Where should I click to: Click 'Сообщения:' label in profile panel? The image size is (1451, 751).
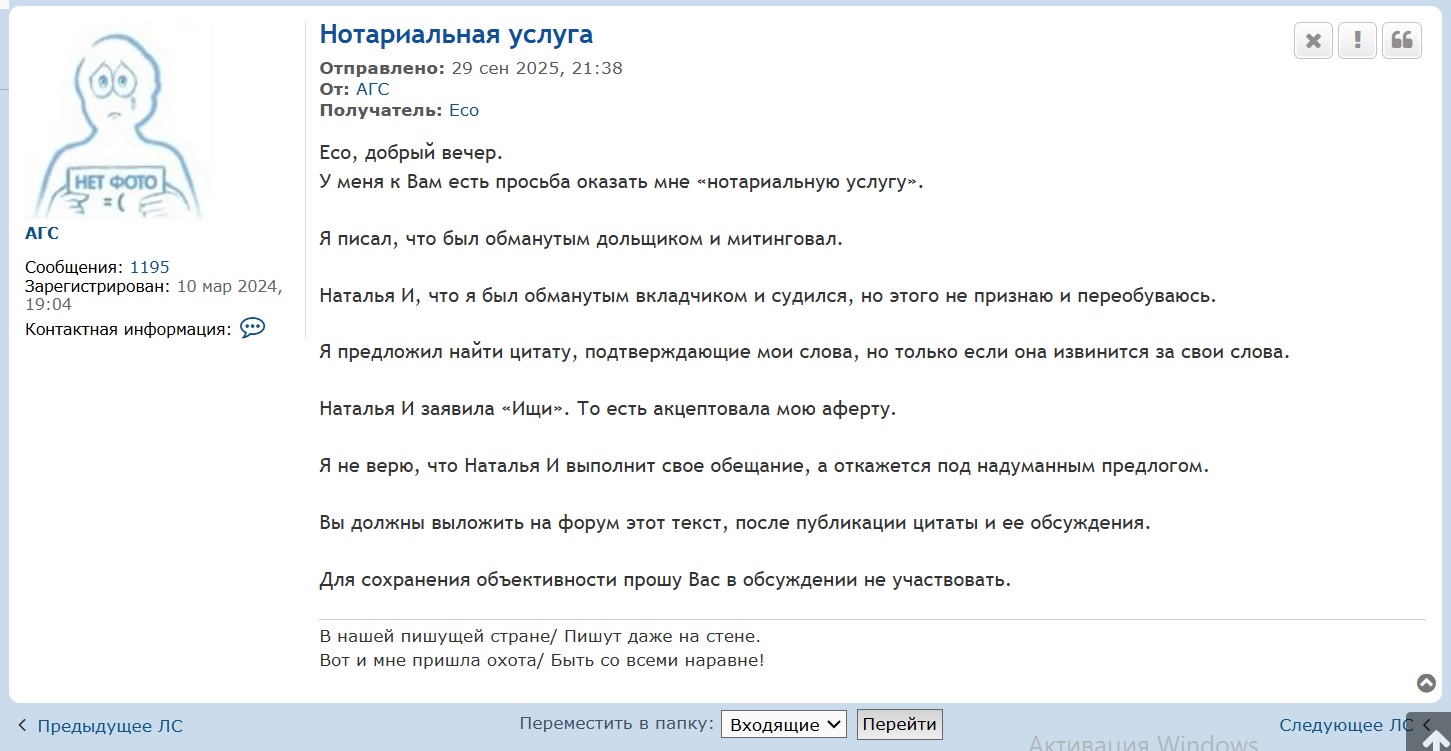pyautogui.click(x=75, y=267)
